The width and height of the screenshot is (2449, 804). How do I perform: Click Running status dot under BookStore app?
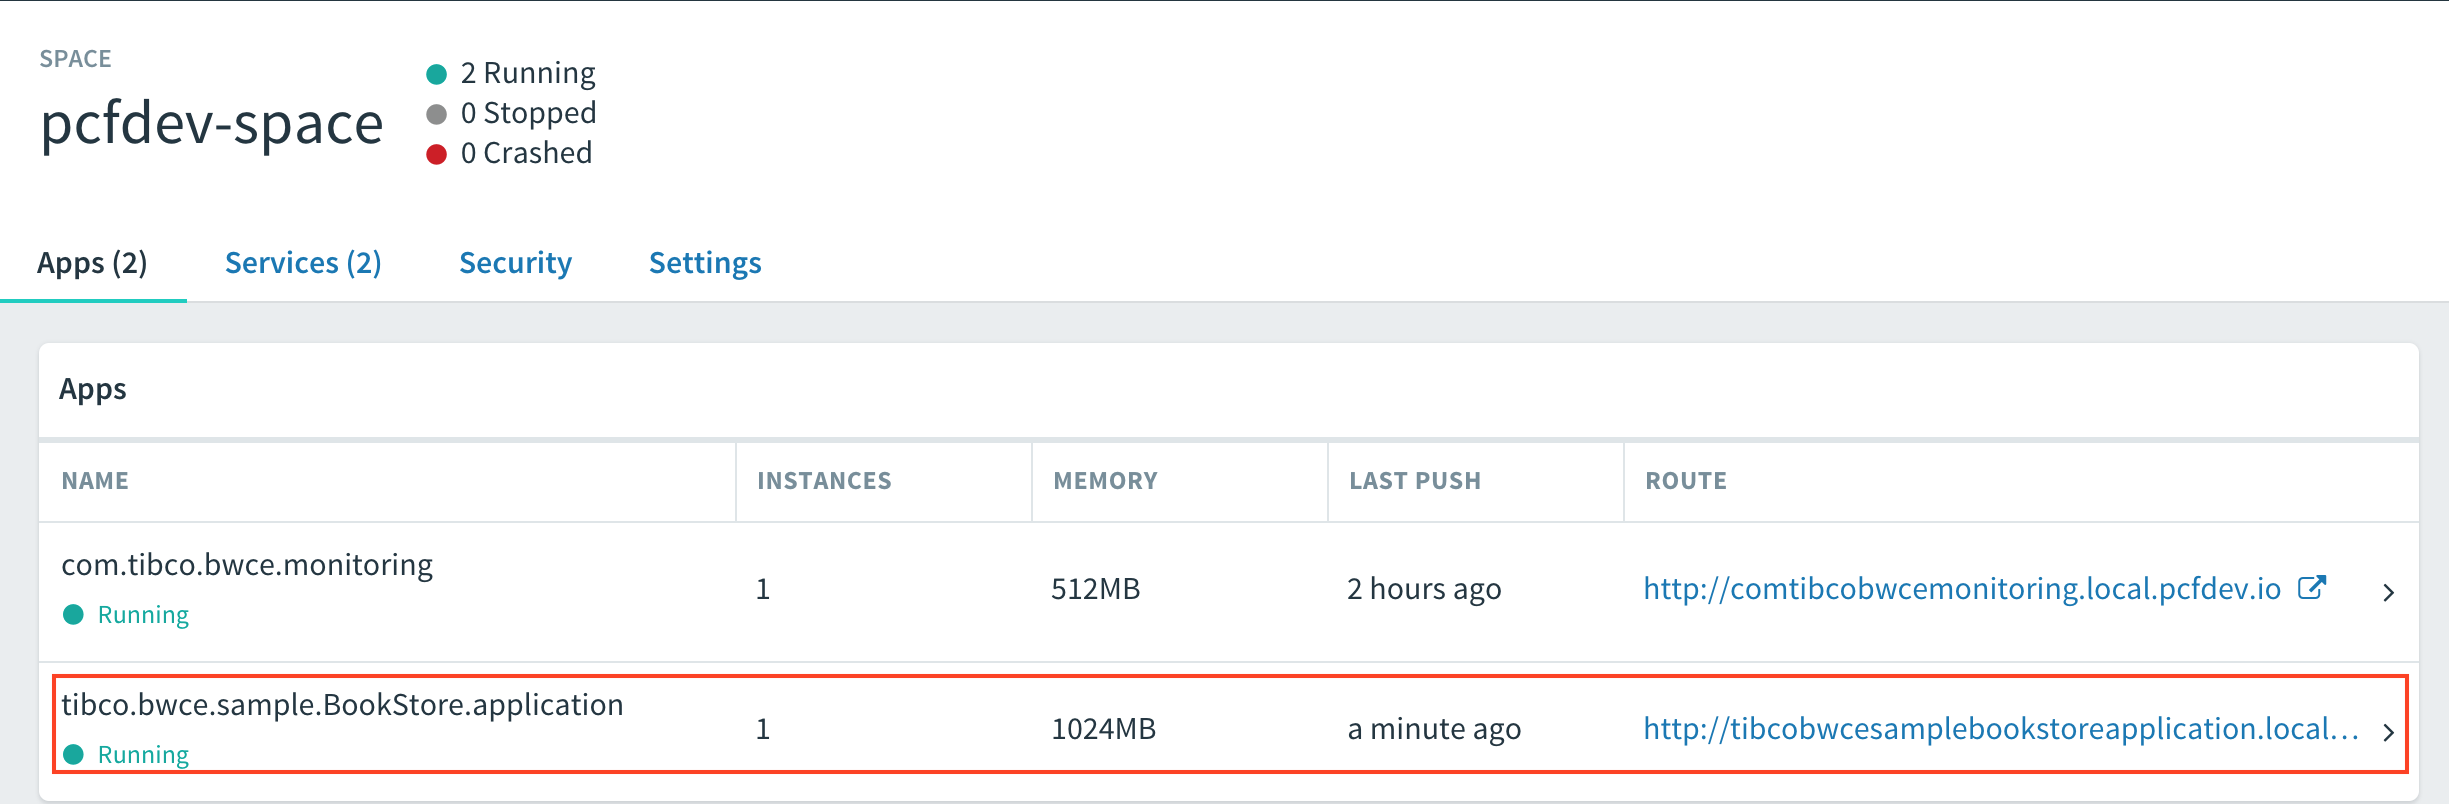click(x=73, y=754)
